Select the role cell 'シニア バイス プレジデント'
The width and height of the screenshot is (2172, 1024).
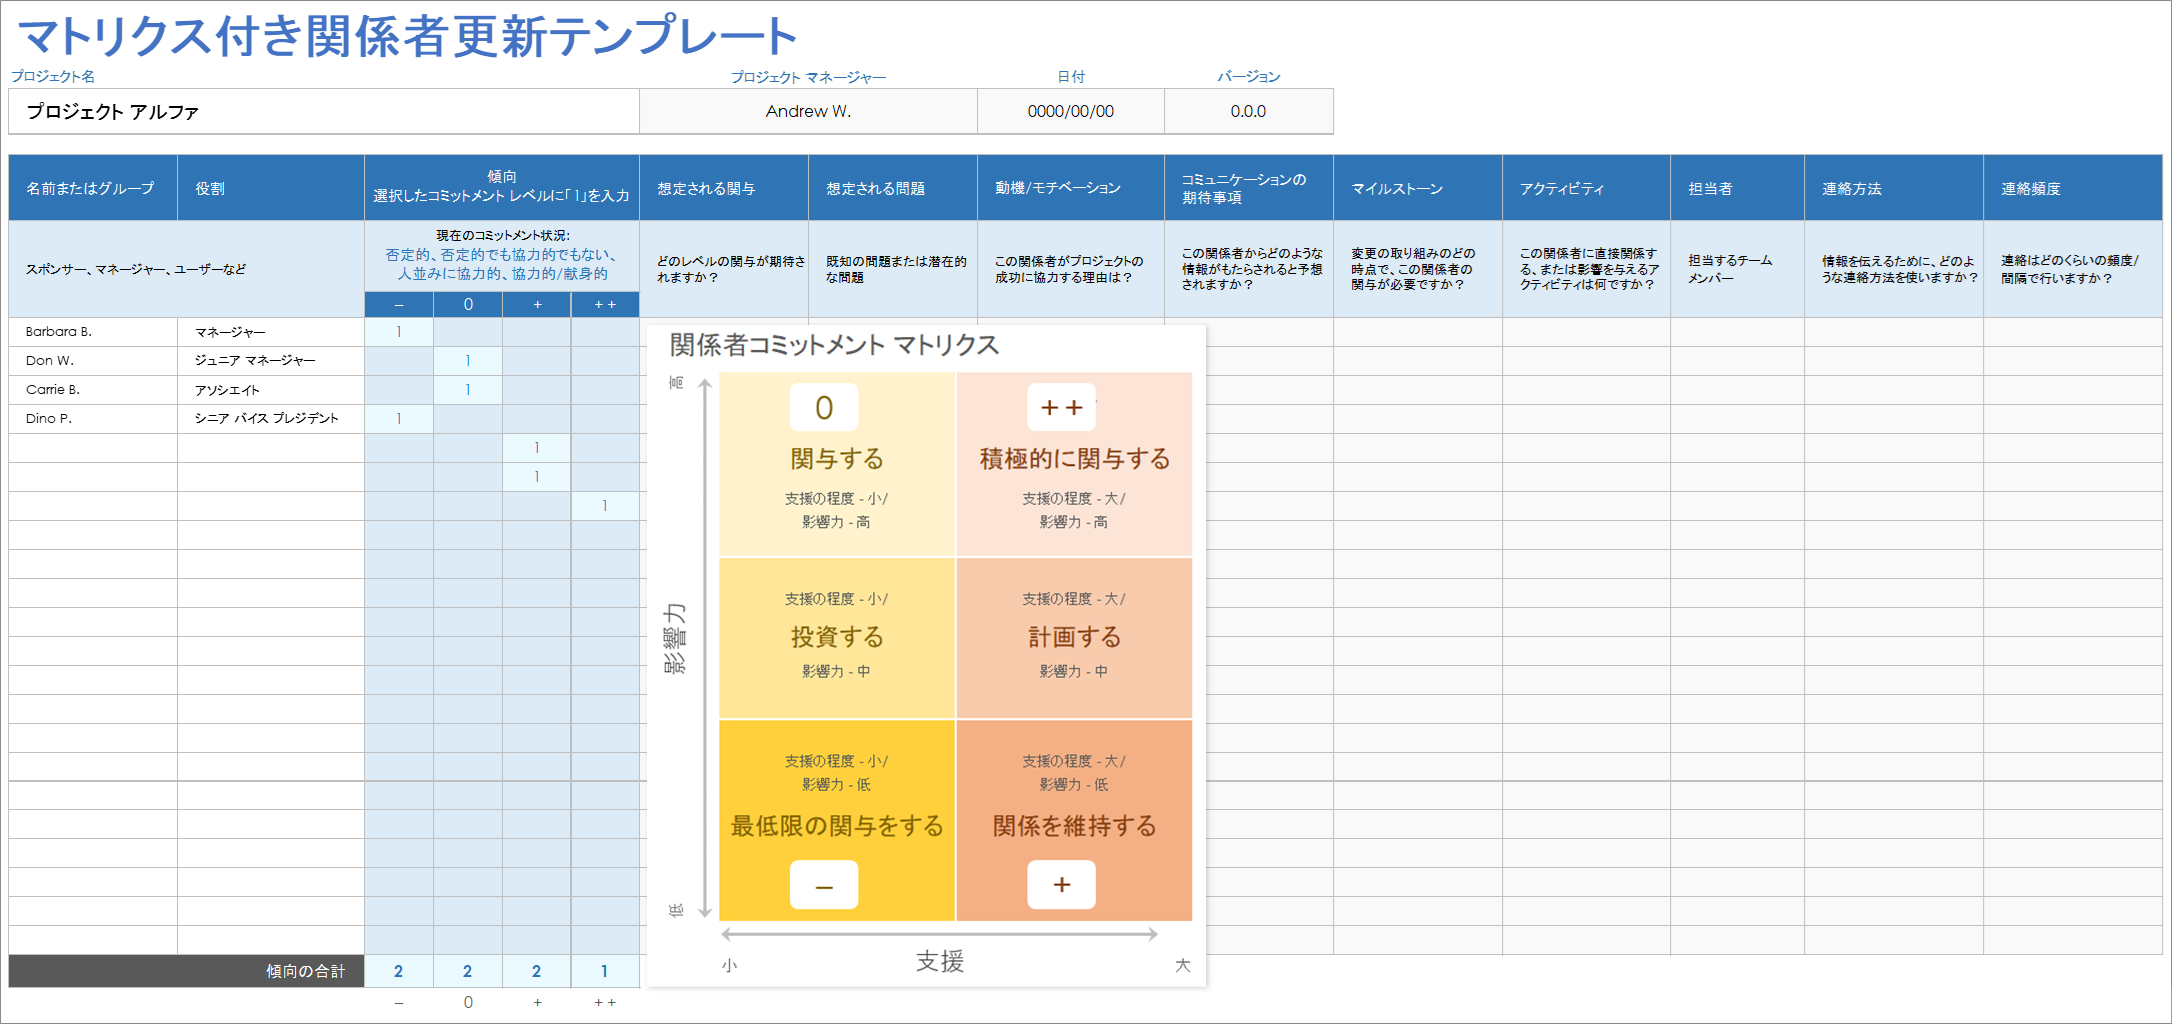click(x=271, y=419)
